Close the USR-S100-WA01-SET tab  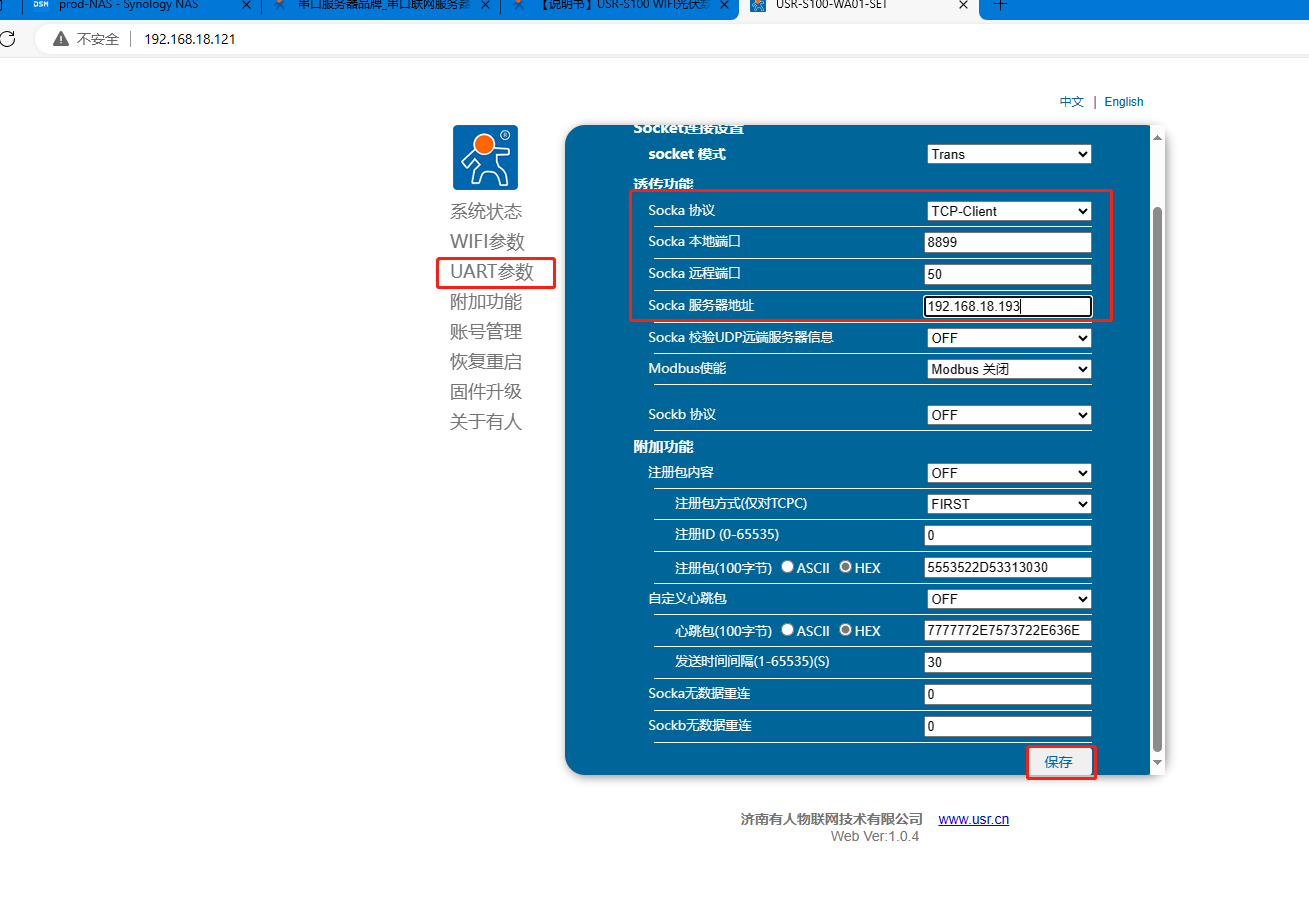(x=964, y=5)
